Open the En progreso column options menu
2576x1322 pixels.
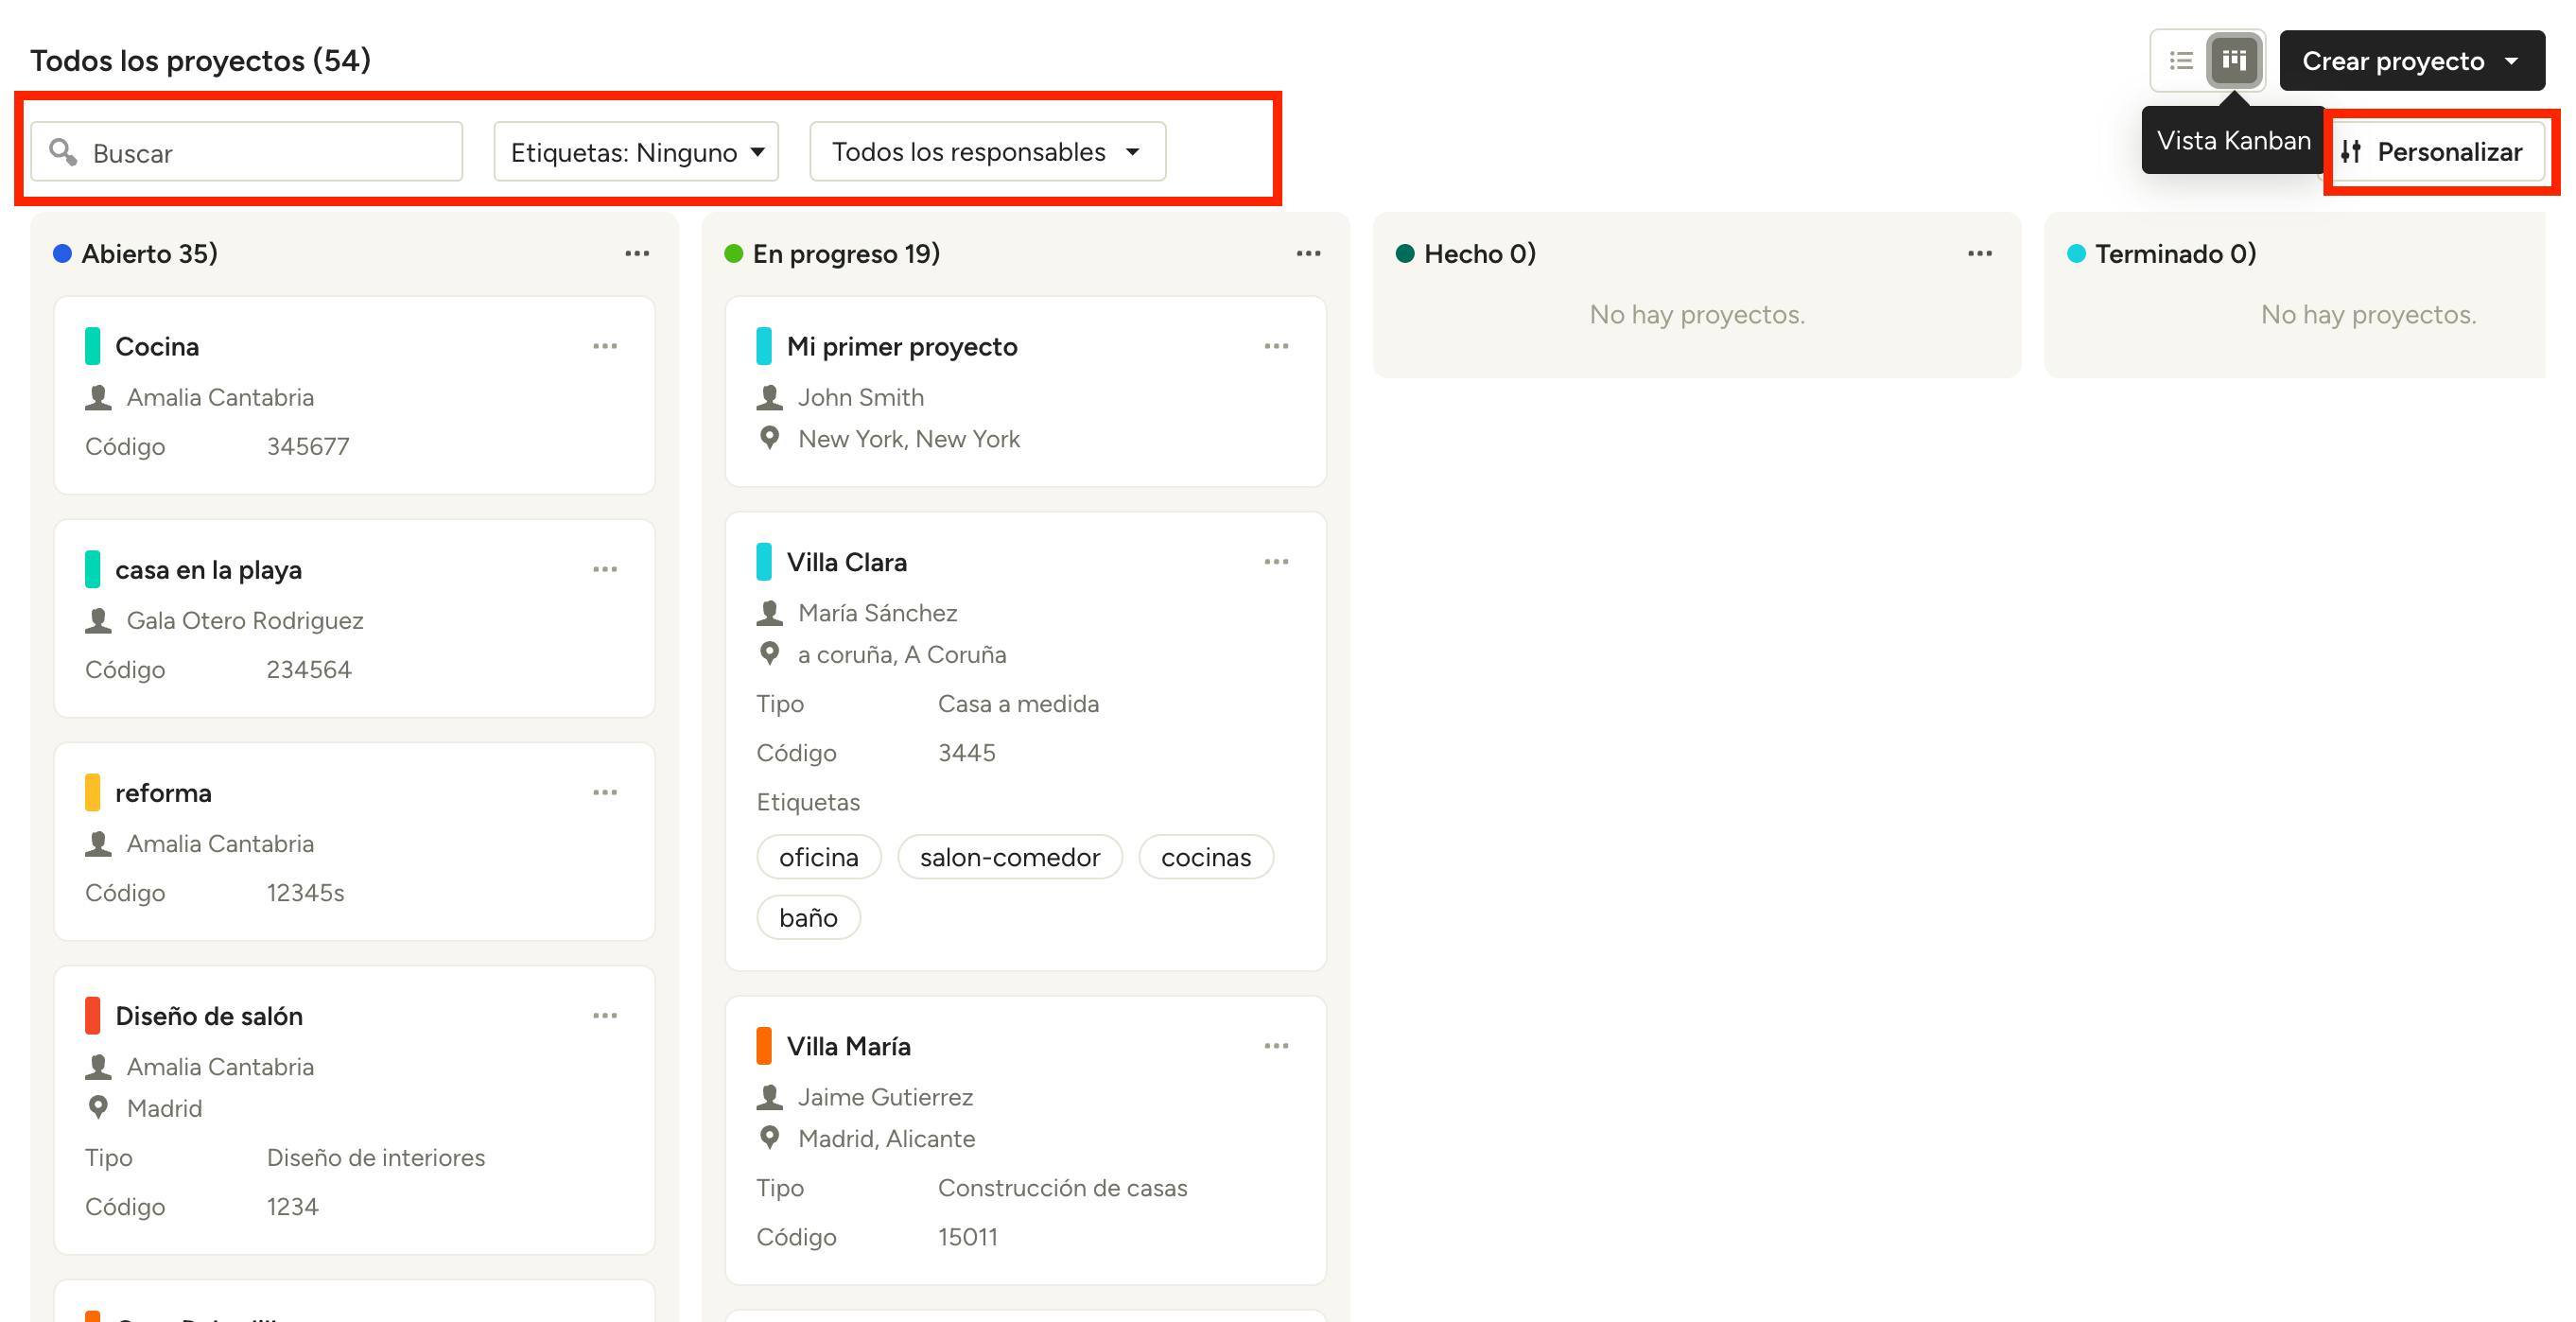coord(1308,254)
